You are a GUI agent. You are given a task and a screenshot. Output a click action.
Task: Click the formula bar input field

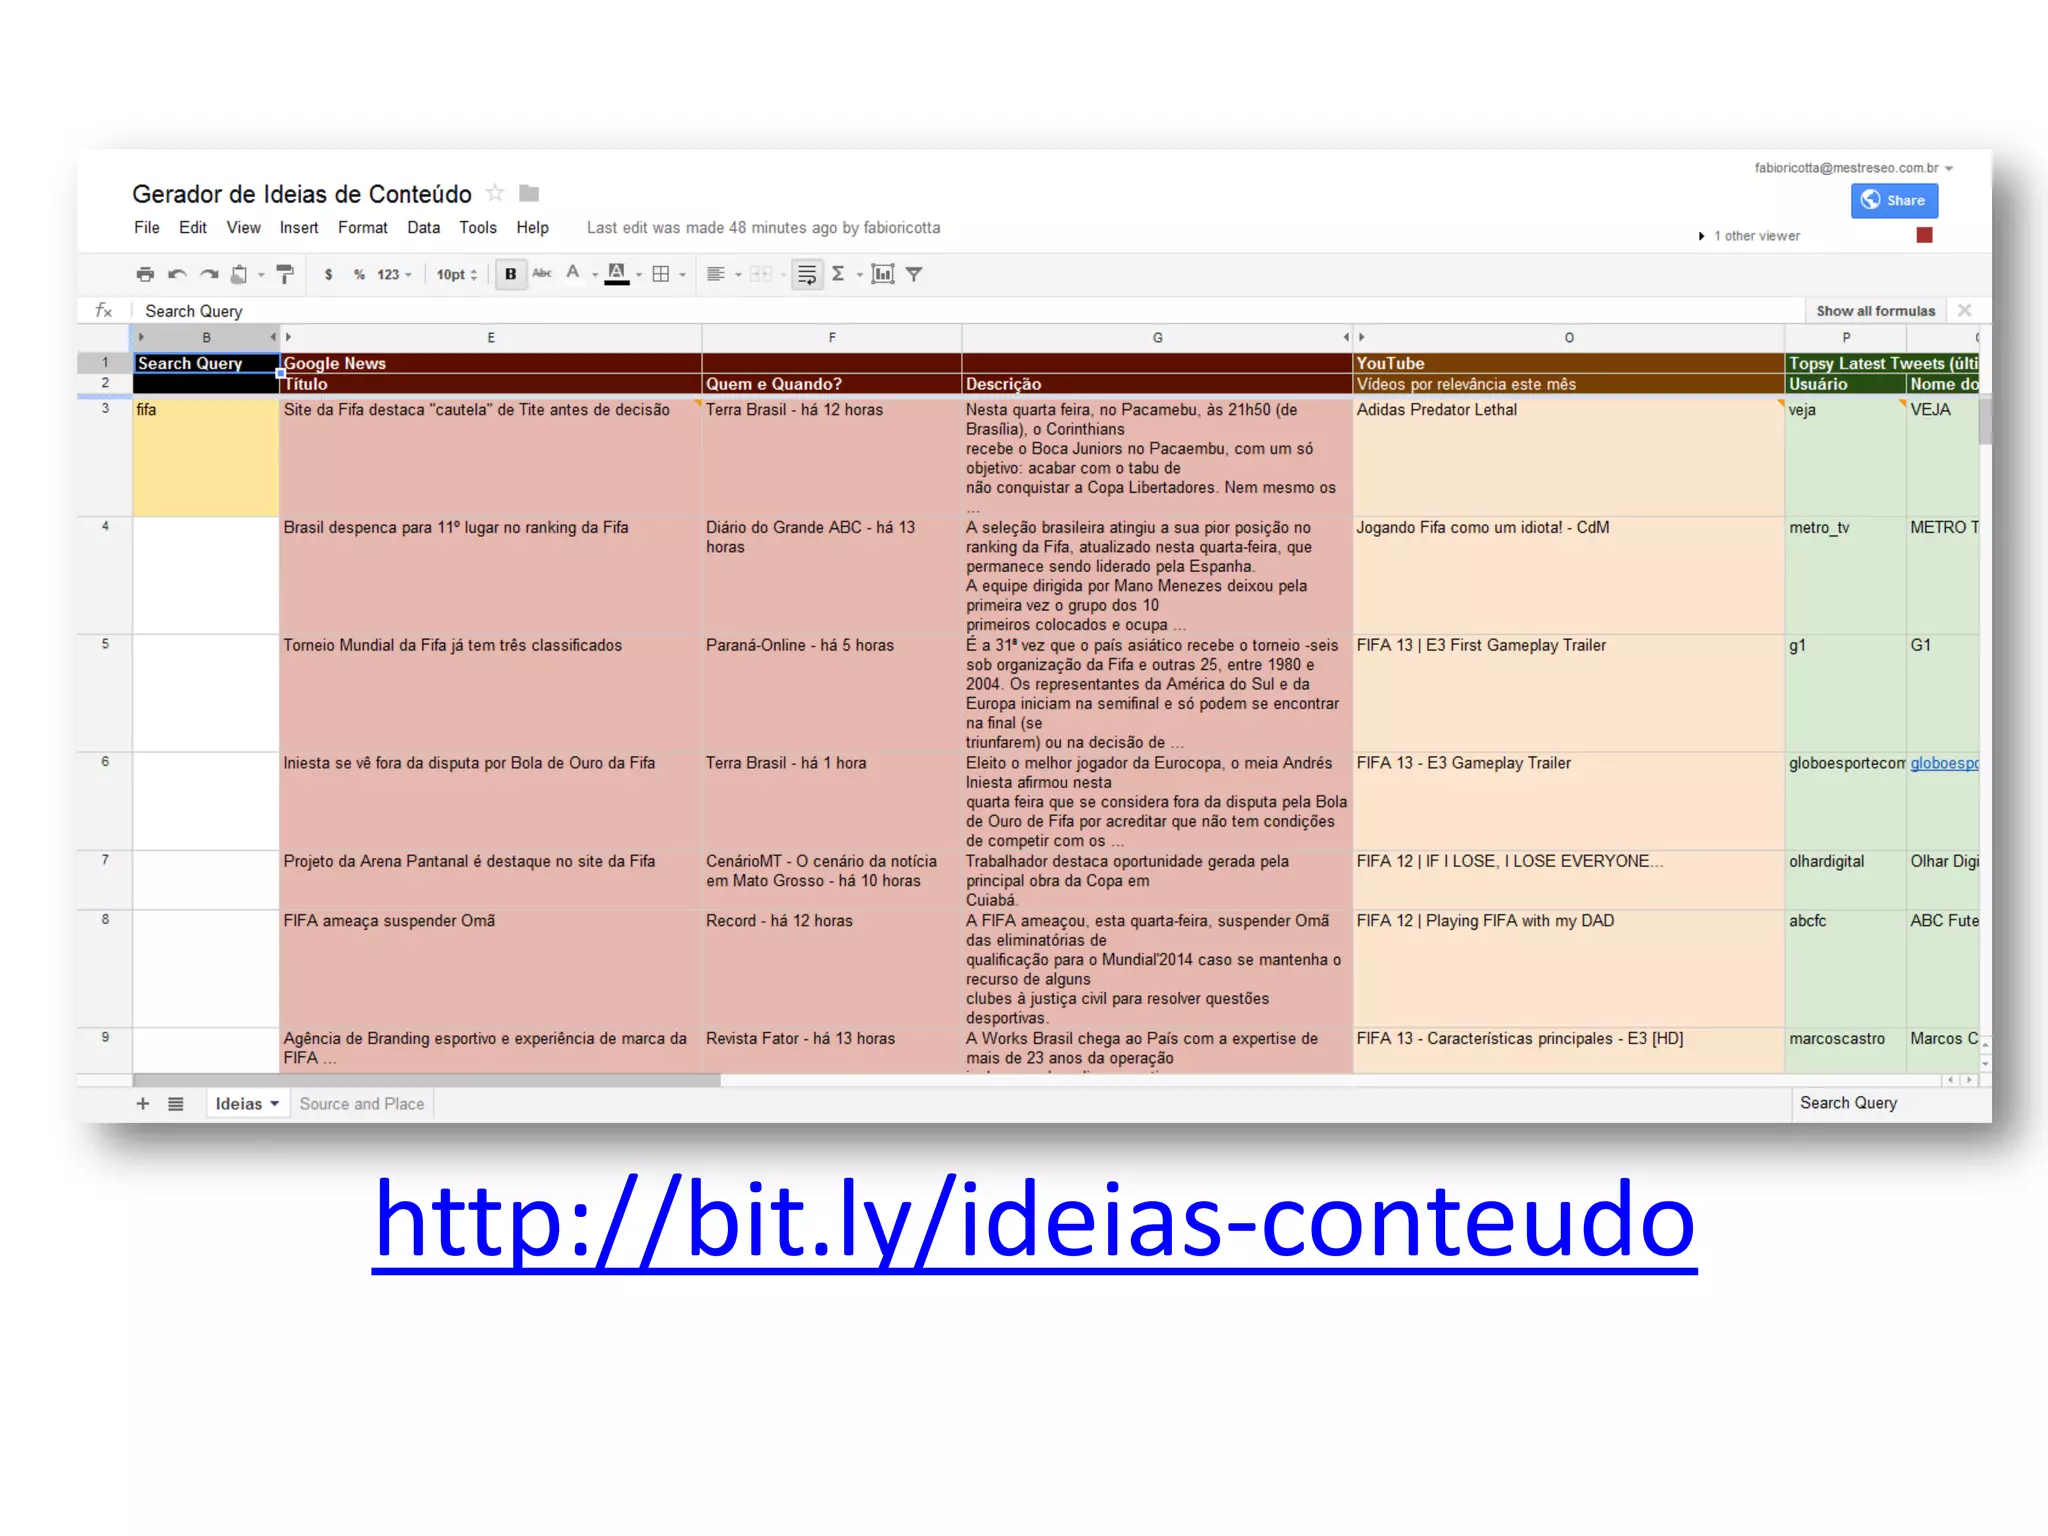(x=970, y=311)
